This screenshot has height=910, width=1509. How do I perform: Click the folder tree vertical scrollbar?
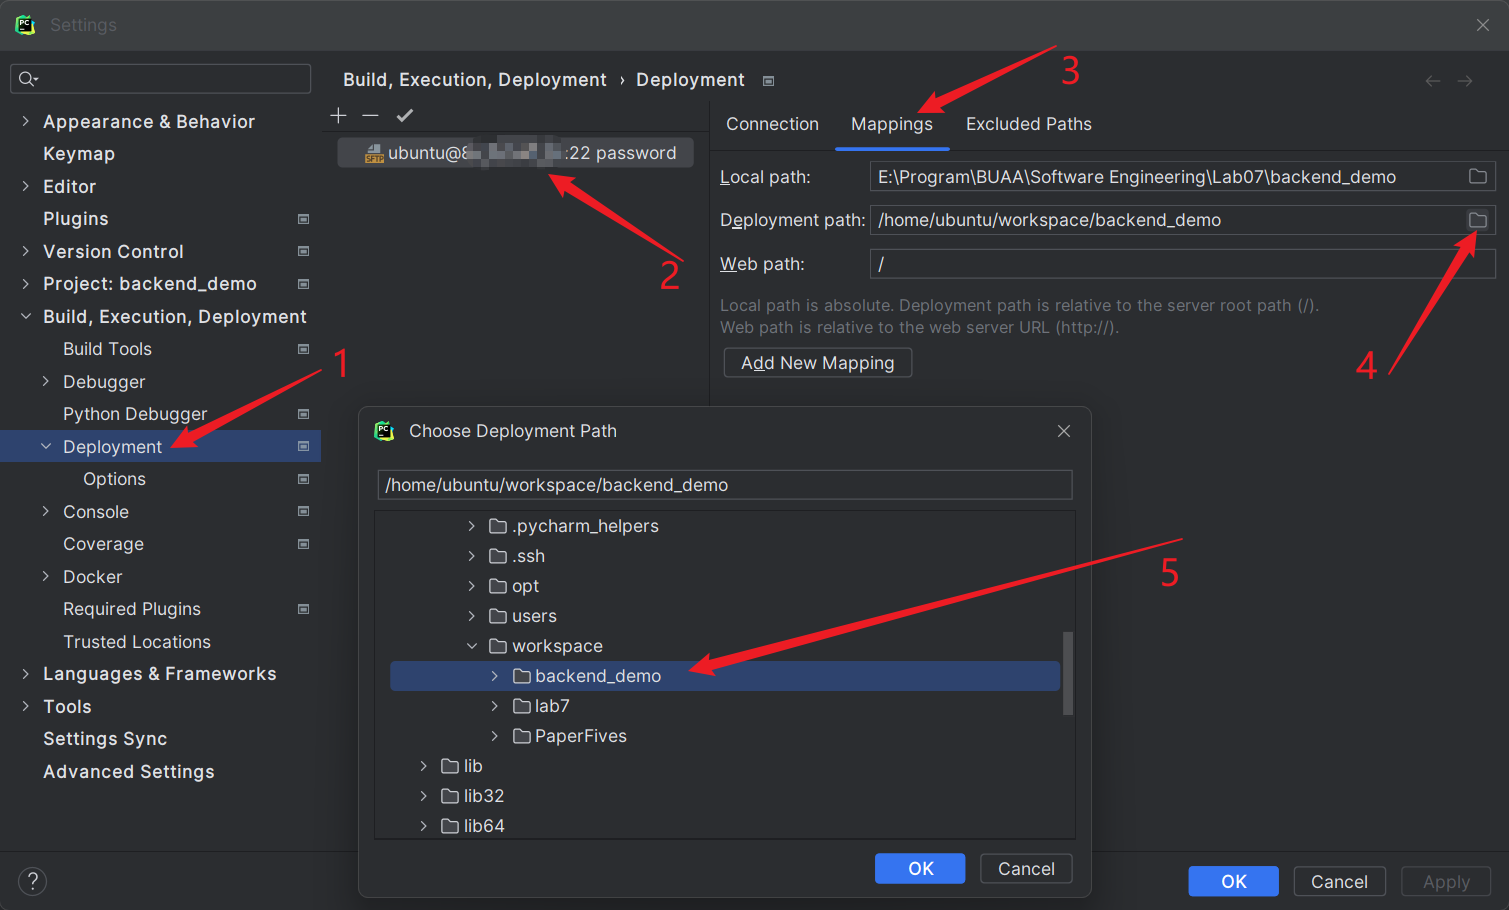pyautogui.click(x=1067, y=673)
